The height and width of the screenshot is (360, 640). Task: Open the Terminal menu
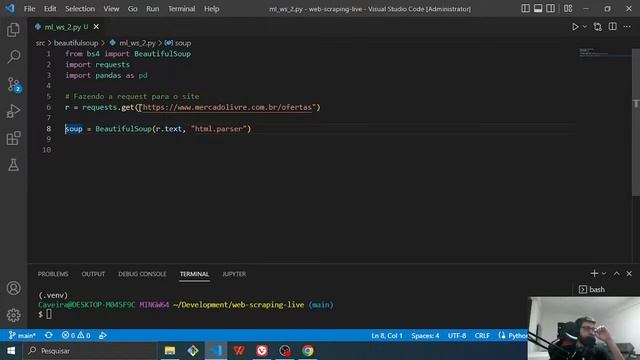pyautogui.click(x=181, y=9)
